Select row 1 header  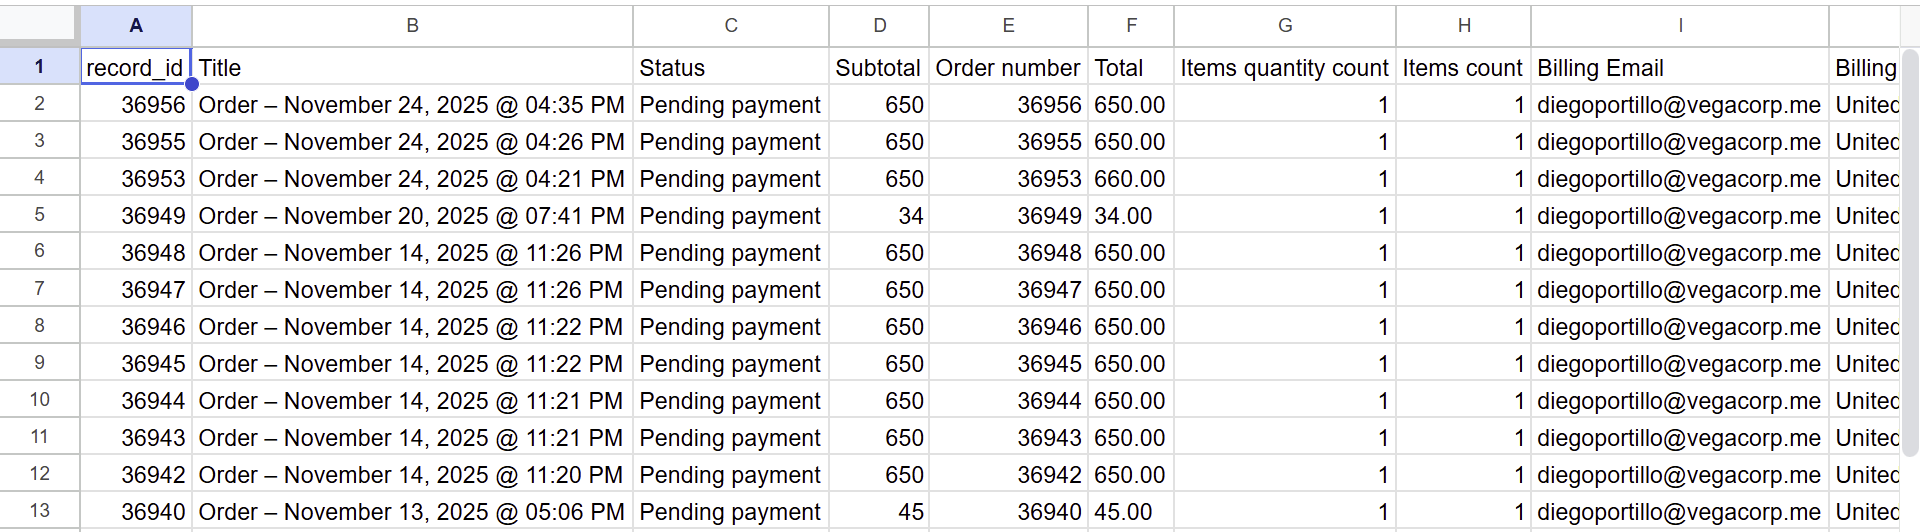(x=39, y=67)
